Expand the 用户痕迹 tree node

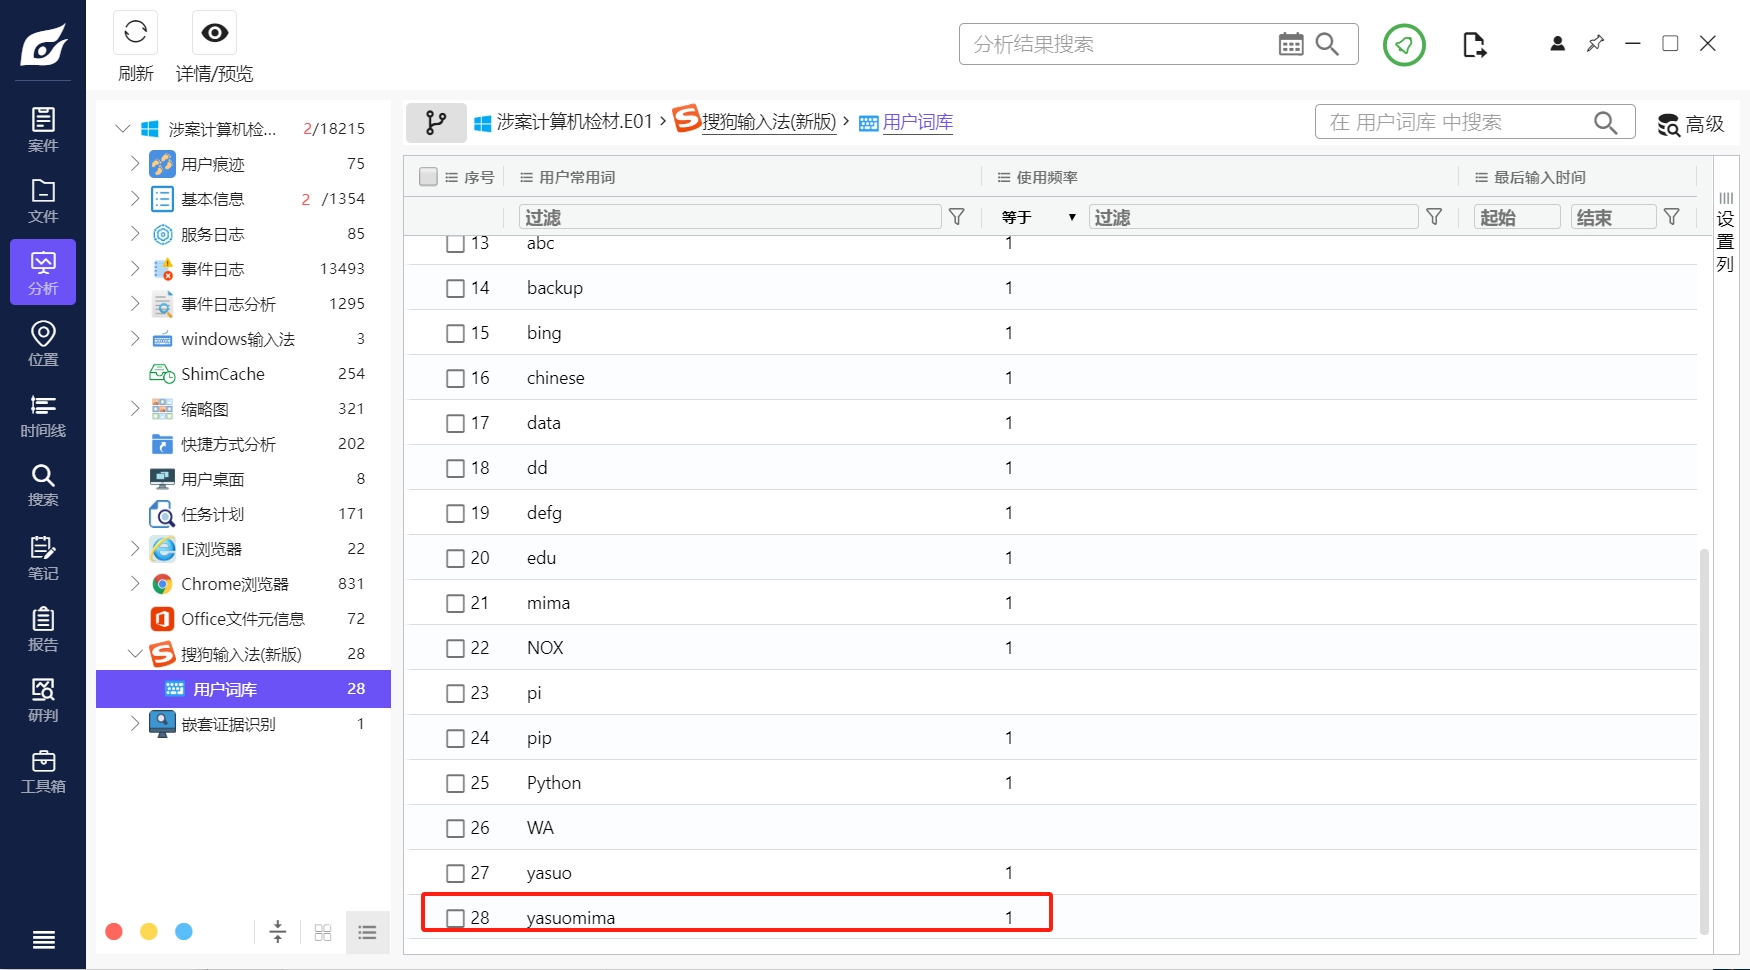click(x=135, y=163)
